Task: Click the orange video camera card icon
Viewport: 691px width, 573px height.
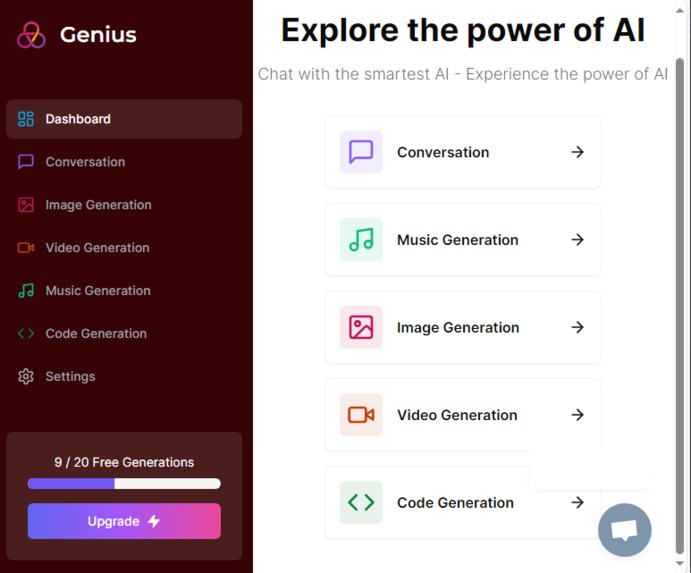Action: click(x=361, y=415)
